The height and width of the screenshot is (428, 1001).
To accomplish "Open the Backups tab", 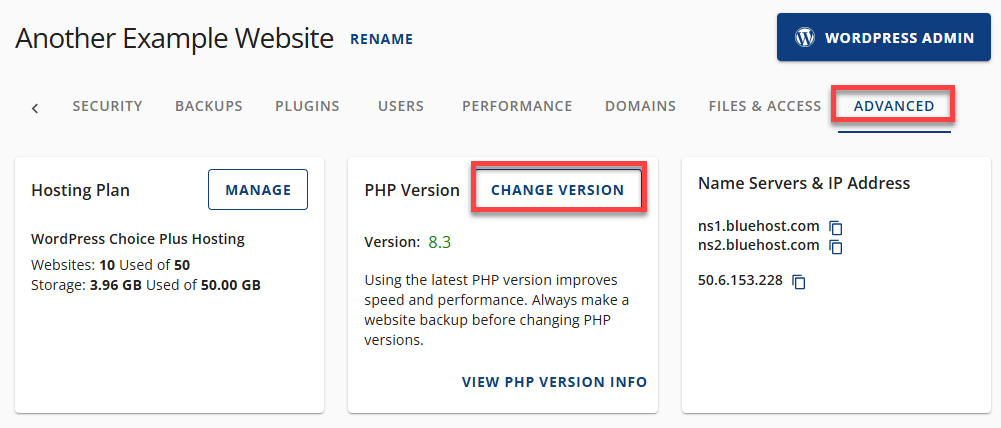I will pos(208,106).
